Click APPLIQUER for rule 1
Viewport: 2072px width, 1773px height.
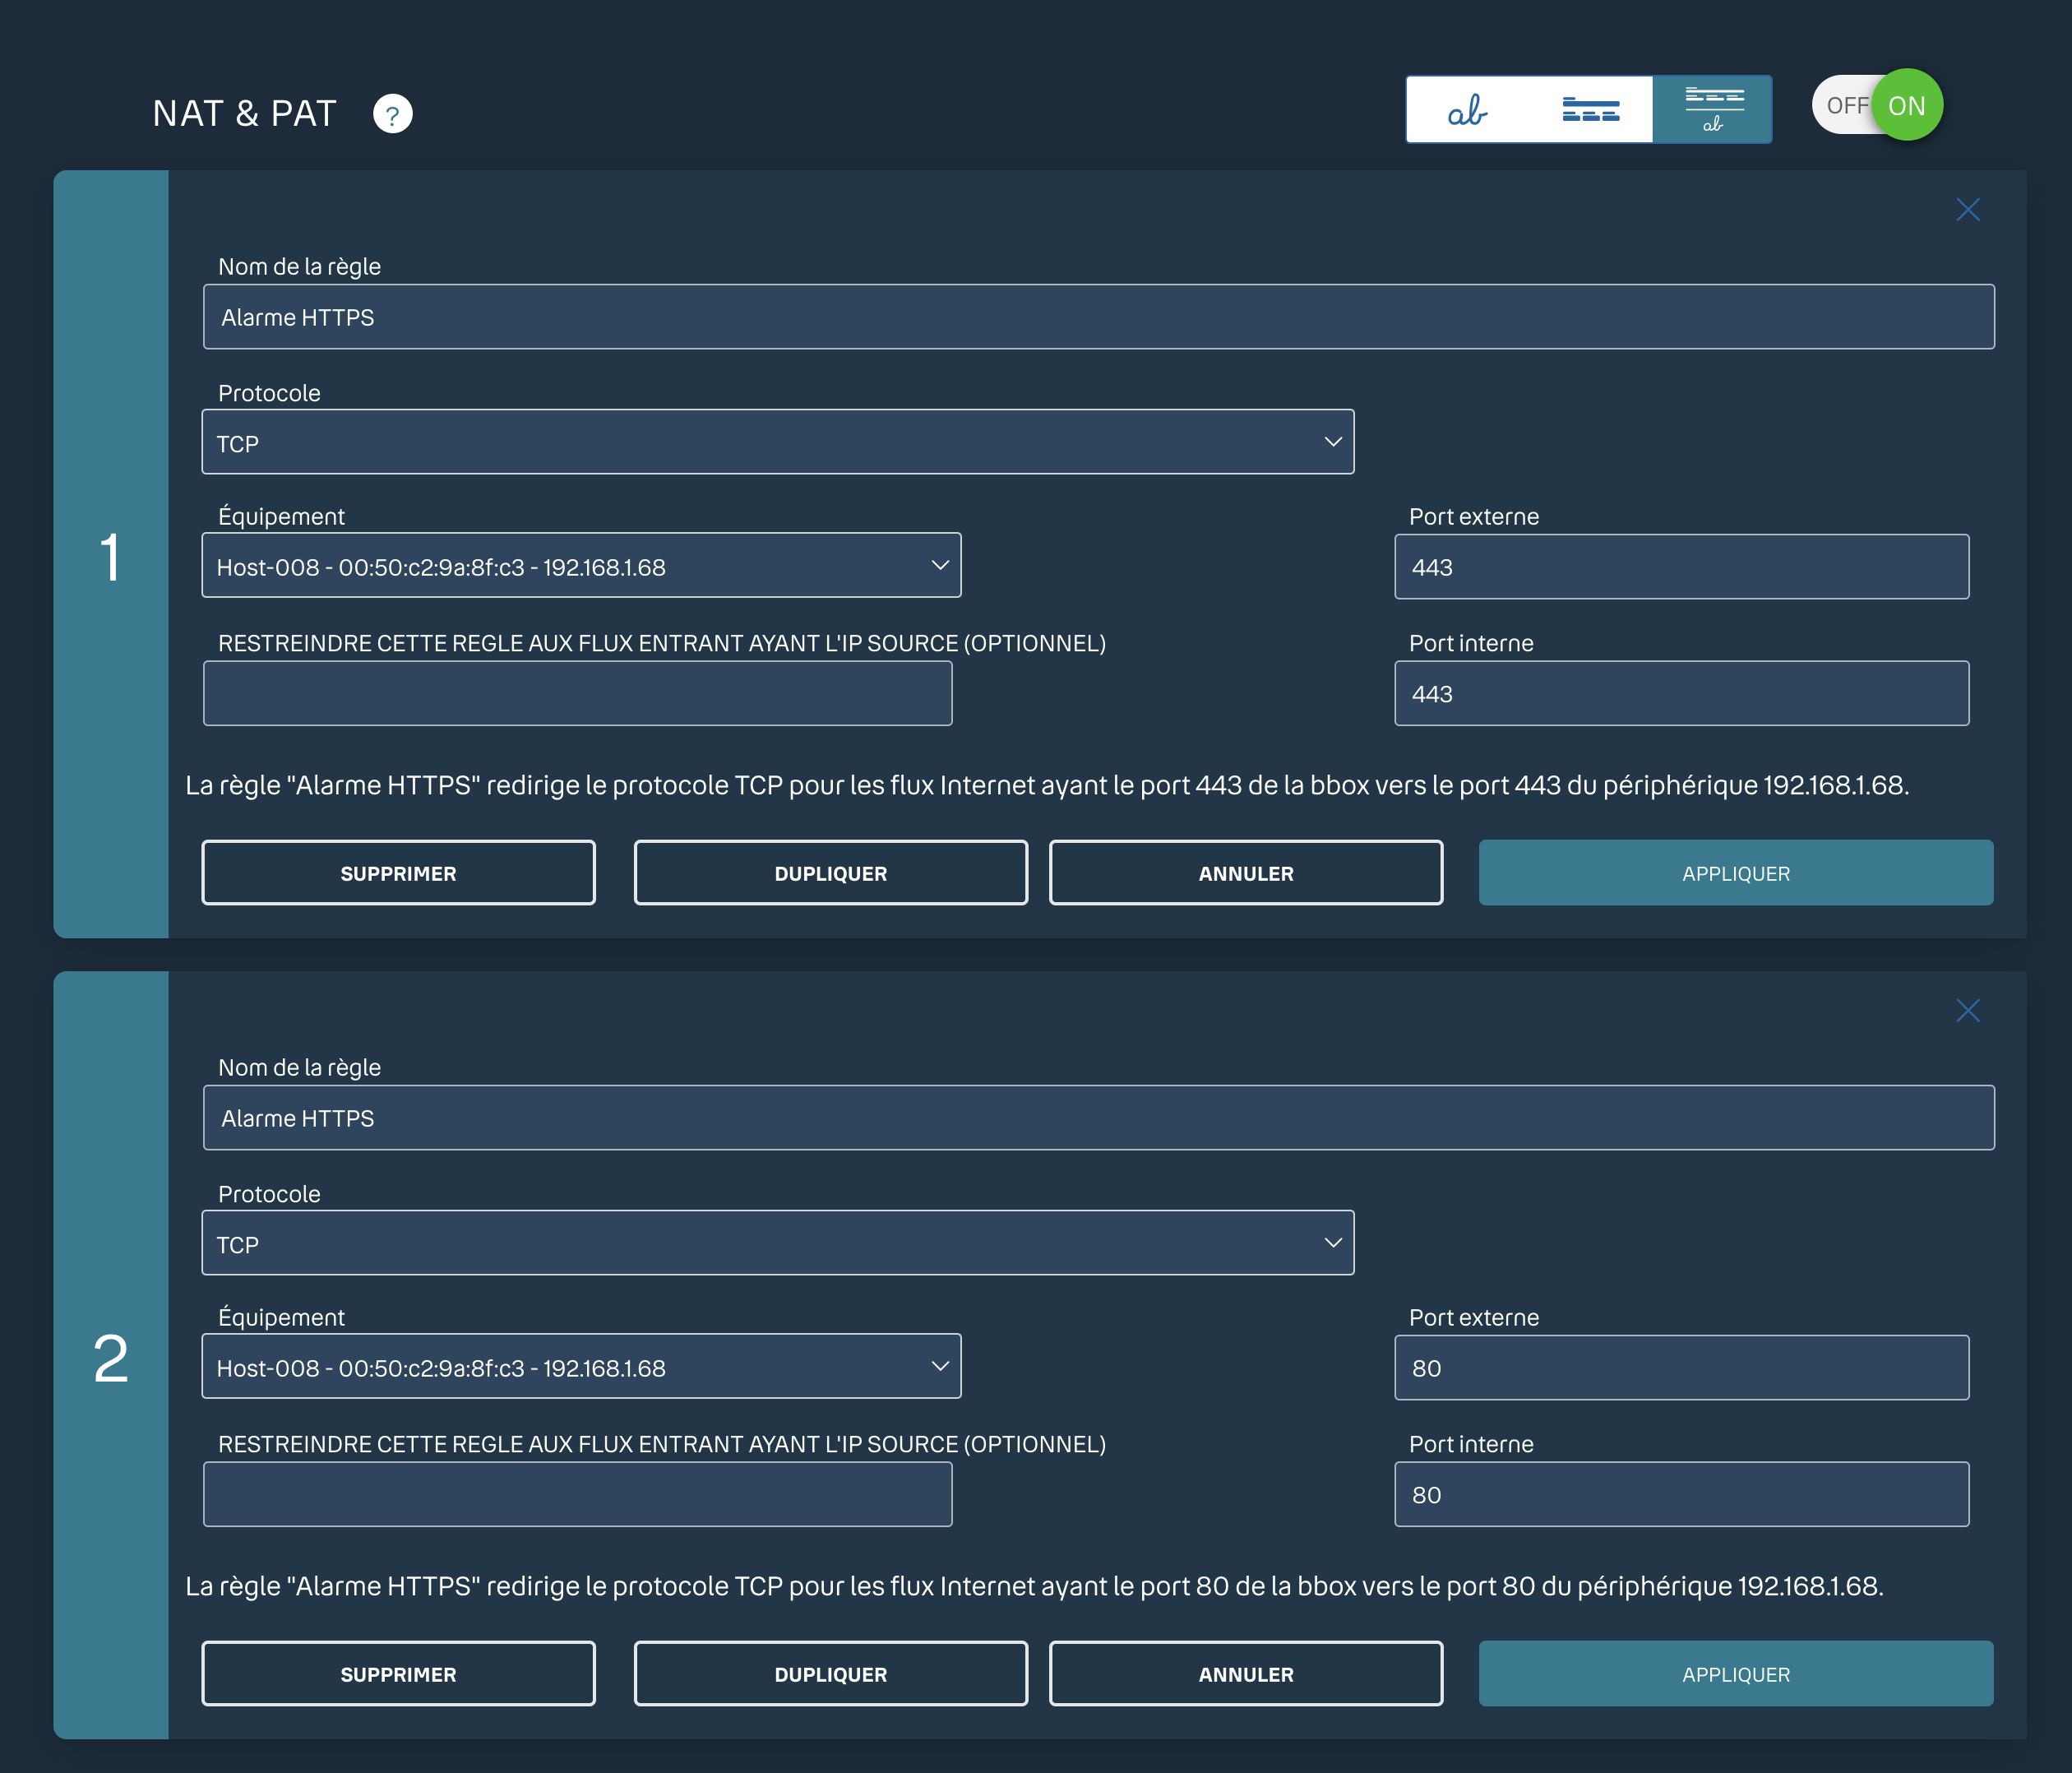point(1735,873)
